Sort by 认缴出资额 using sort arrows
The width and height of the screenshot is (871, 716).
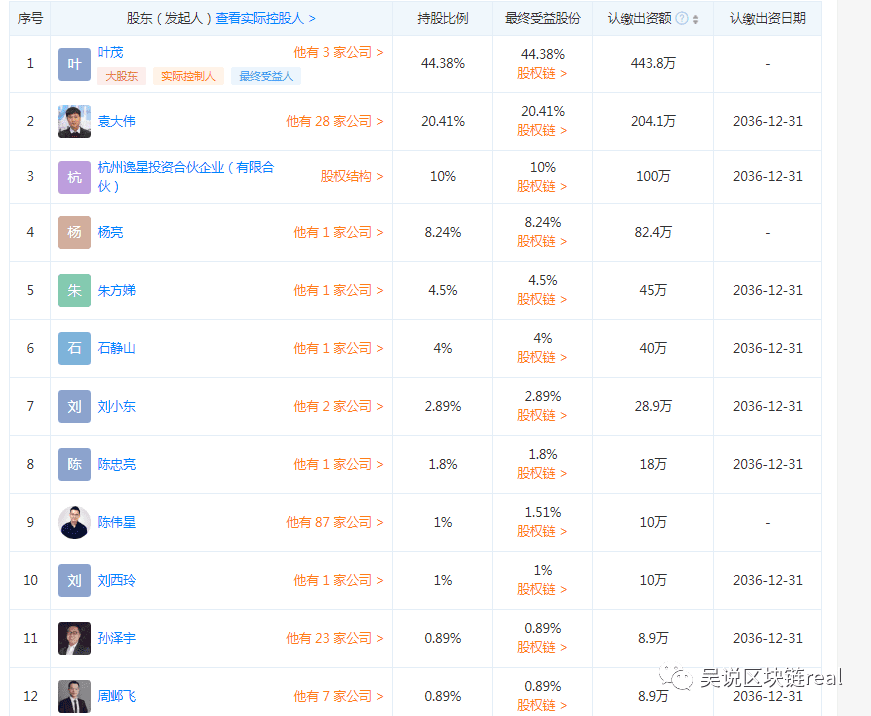(x=695, y=19)
